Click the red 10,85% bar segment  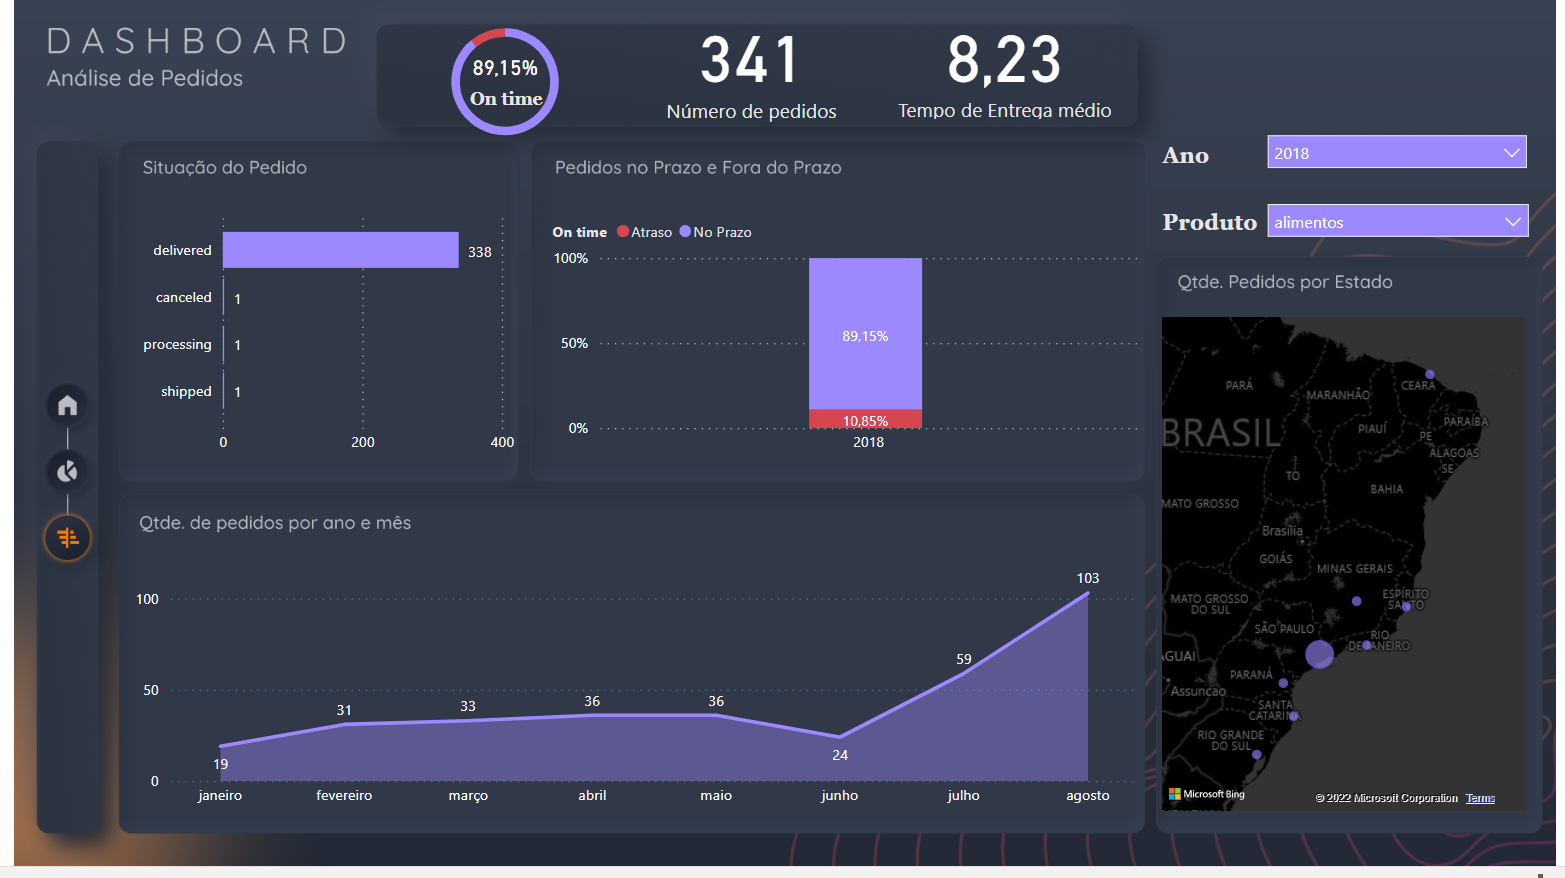pos(865,419)
